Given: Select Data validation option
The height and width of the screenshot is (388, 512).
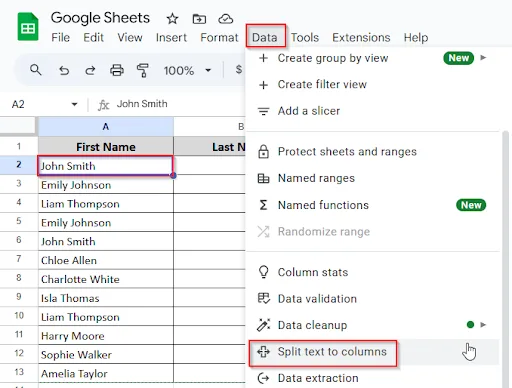Looking at the screenshot, I should click(x=373, y=299).
